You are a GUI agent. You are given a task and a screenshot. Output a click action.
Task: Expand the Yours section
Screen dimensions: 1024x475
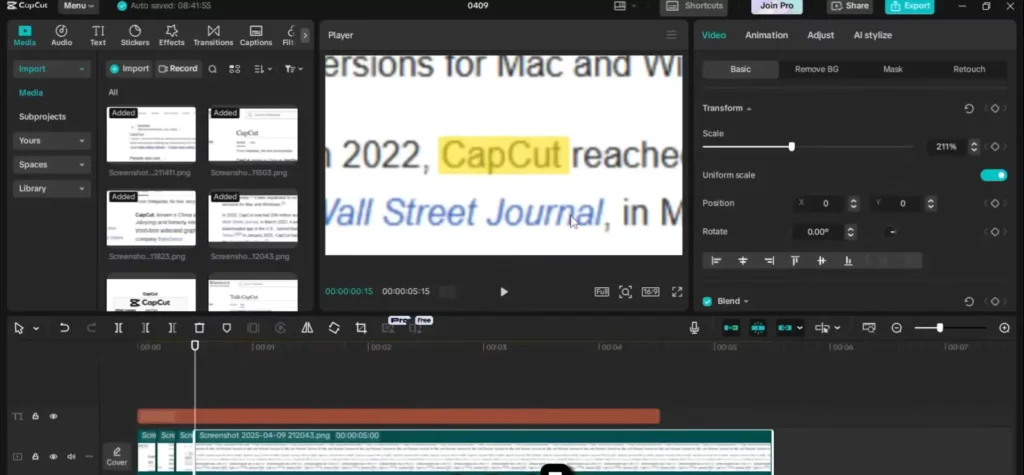pos(52,140)
